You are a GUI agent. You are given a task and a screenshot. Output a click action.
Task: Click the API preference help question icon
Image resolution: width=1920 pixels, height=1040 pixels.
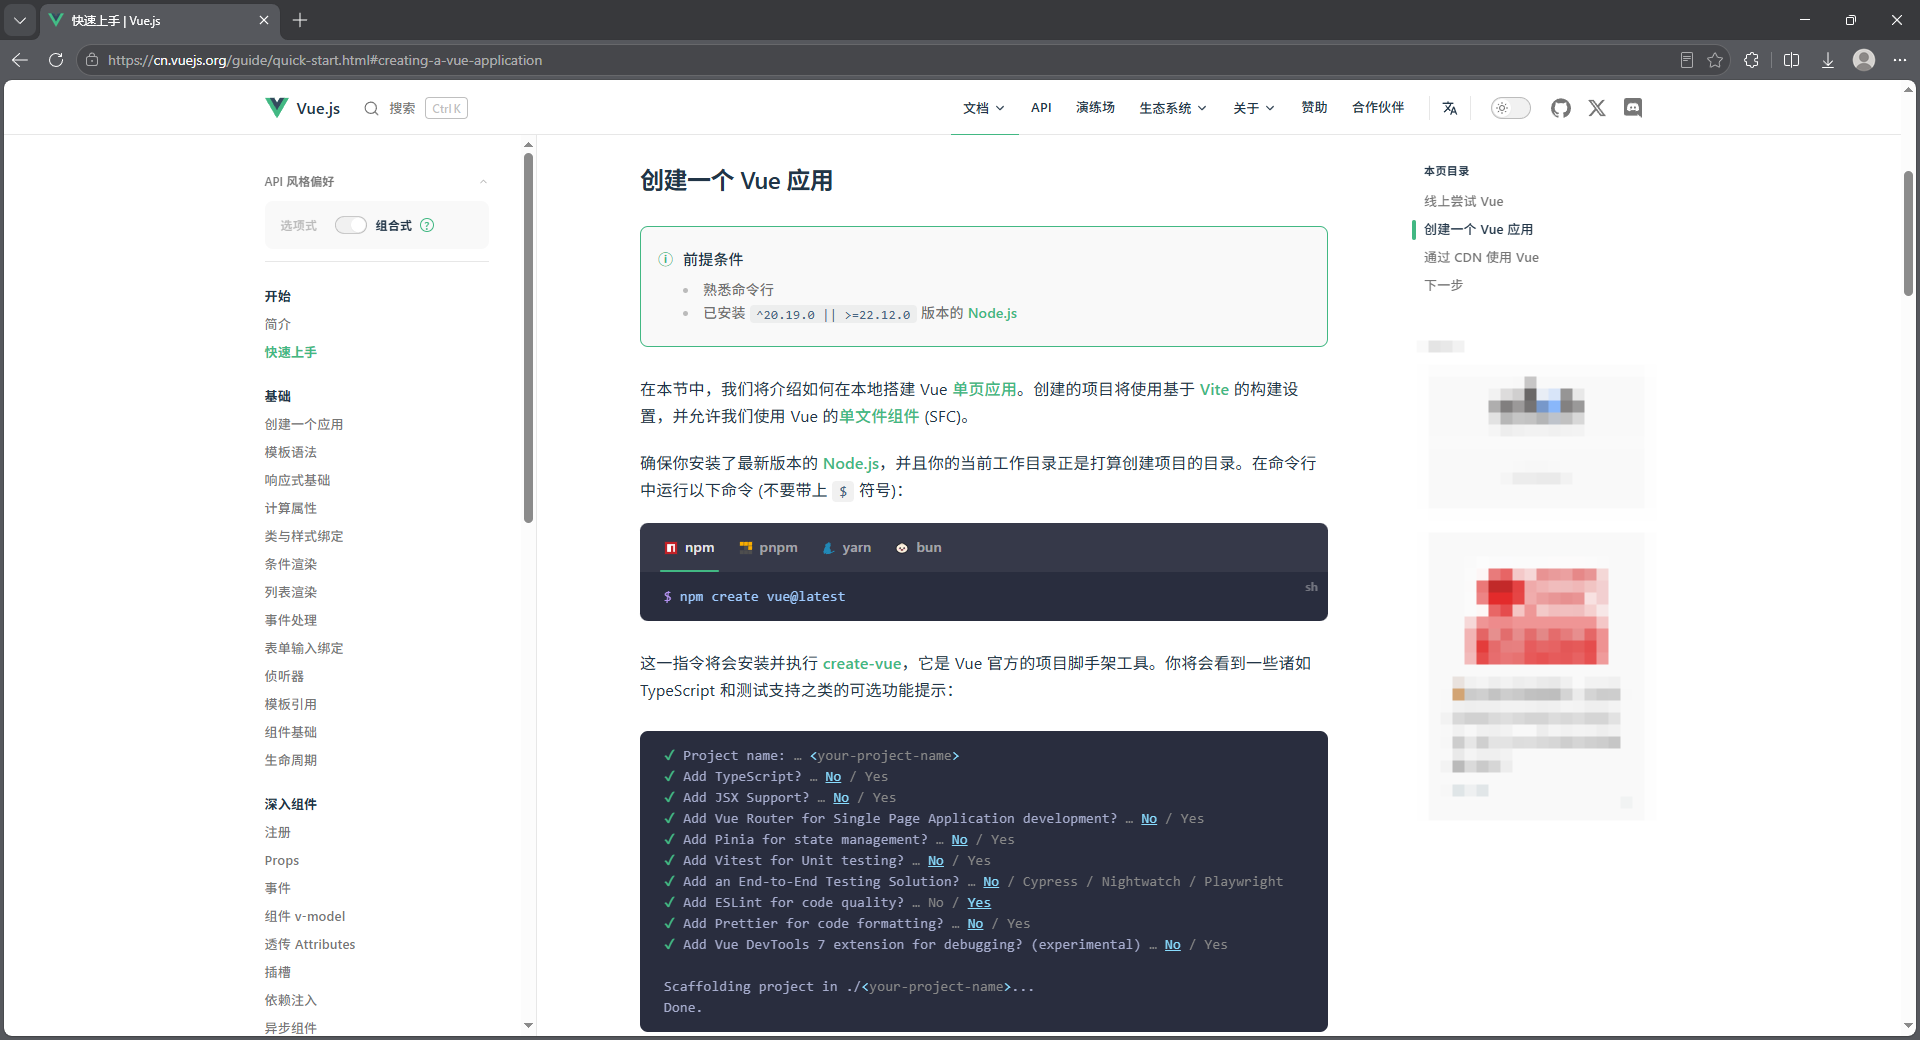(x=427, y=225)
